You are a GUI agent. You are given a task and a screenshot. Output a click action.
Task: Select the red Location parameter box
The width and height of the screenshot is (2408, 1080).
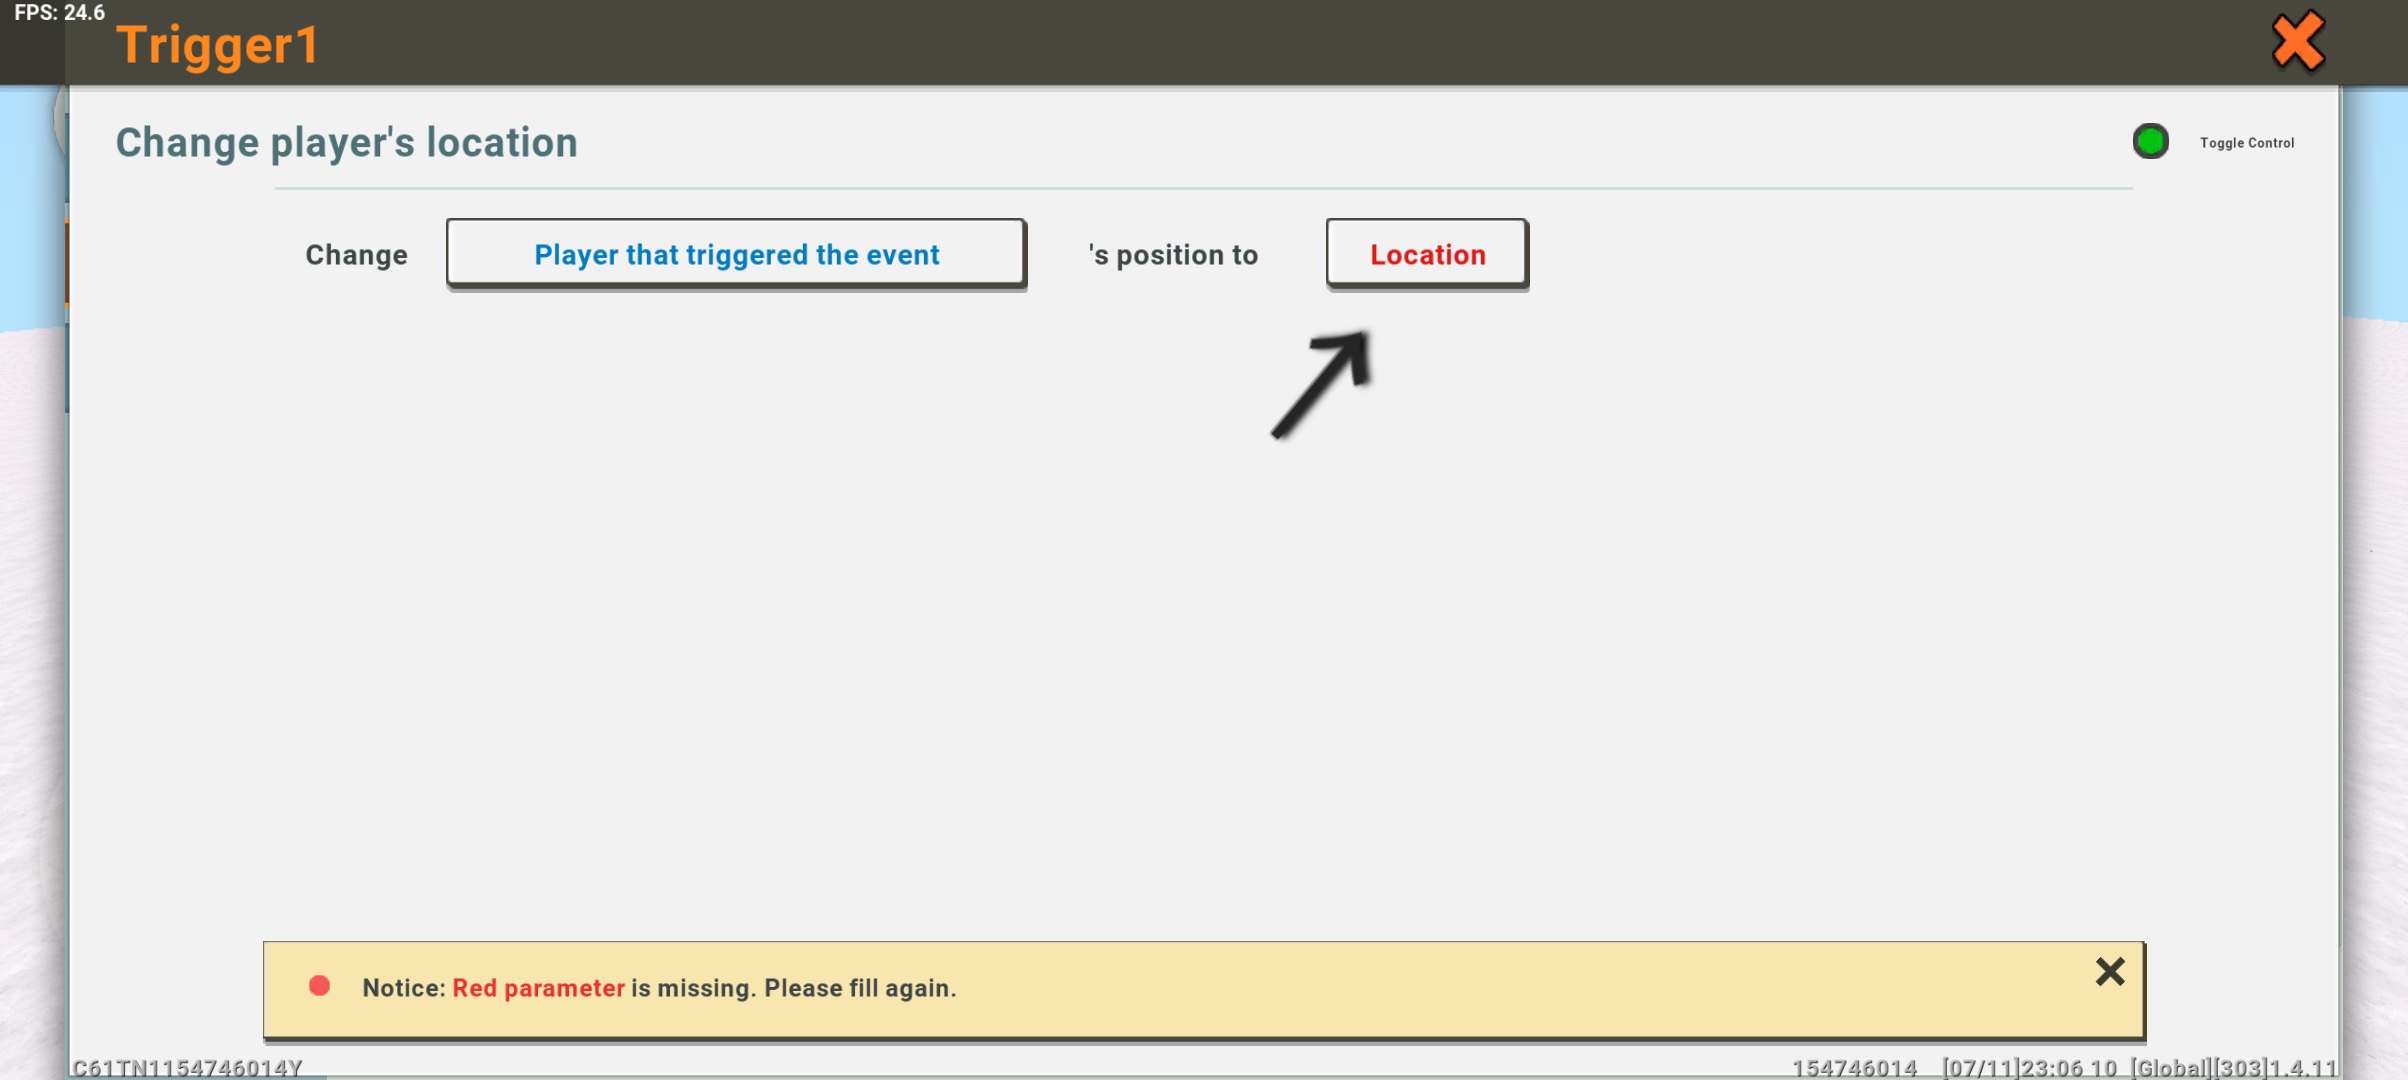[1427, 254]
